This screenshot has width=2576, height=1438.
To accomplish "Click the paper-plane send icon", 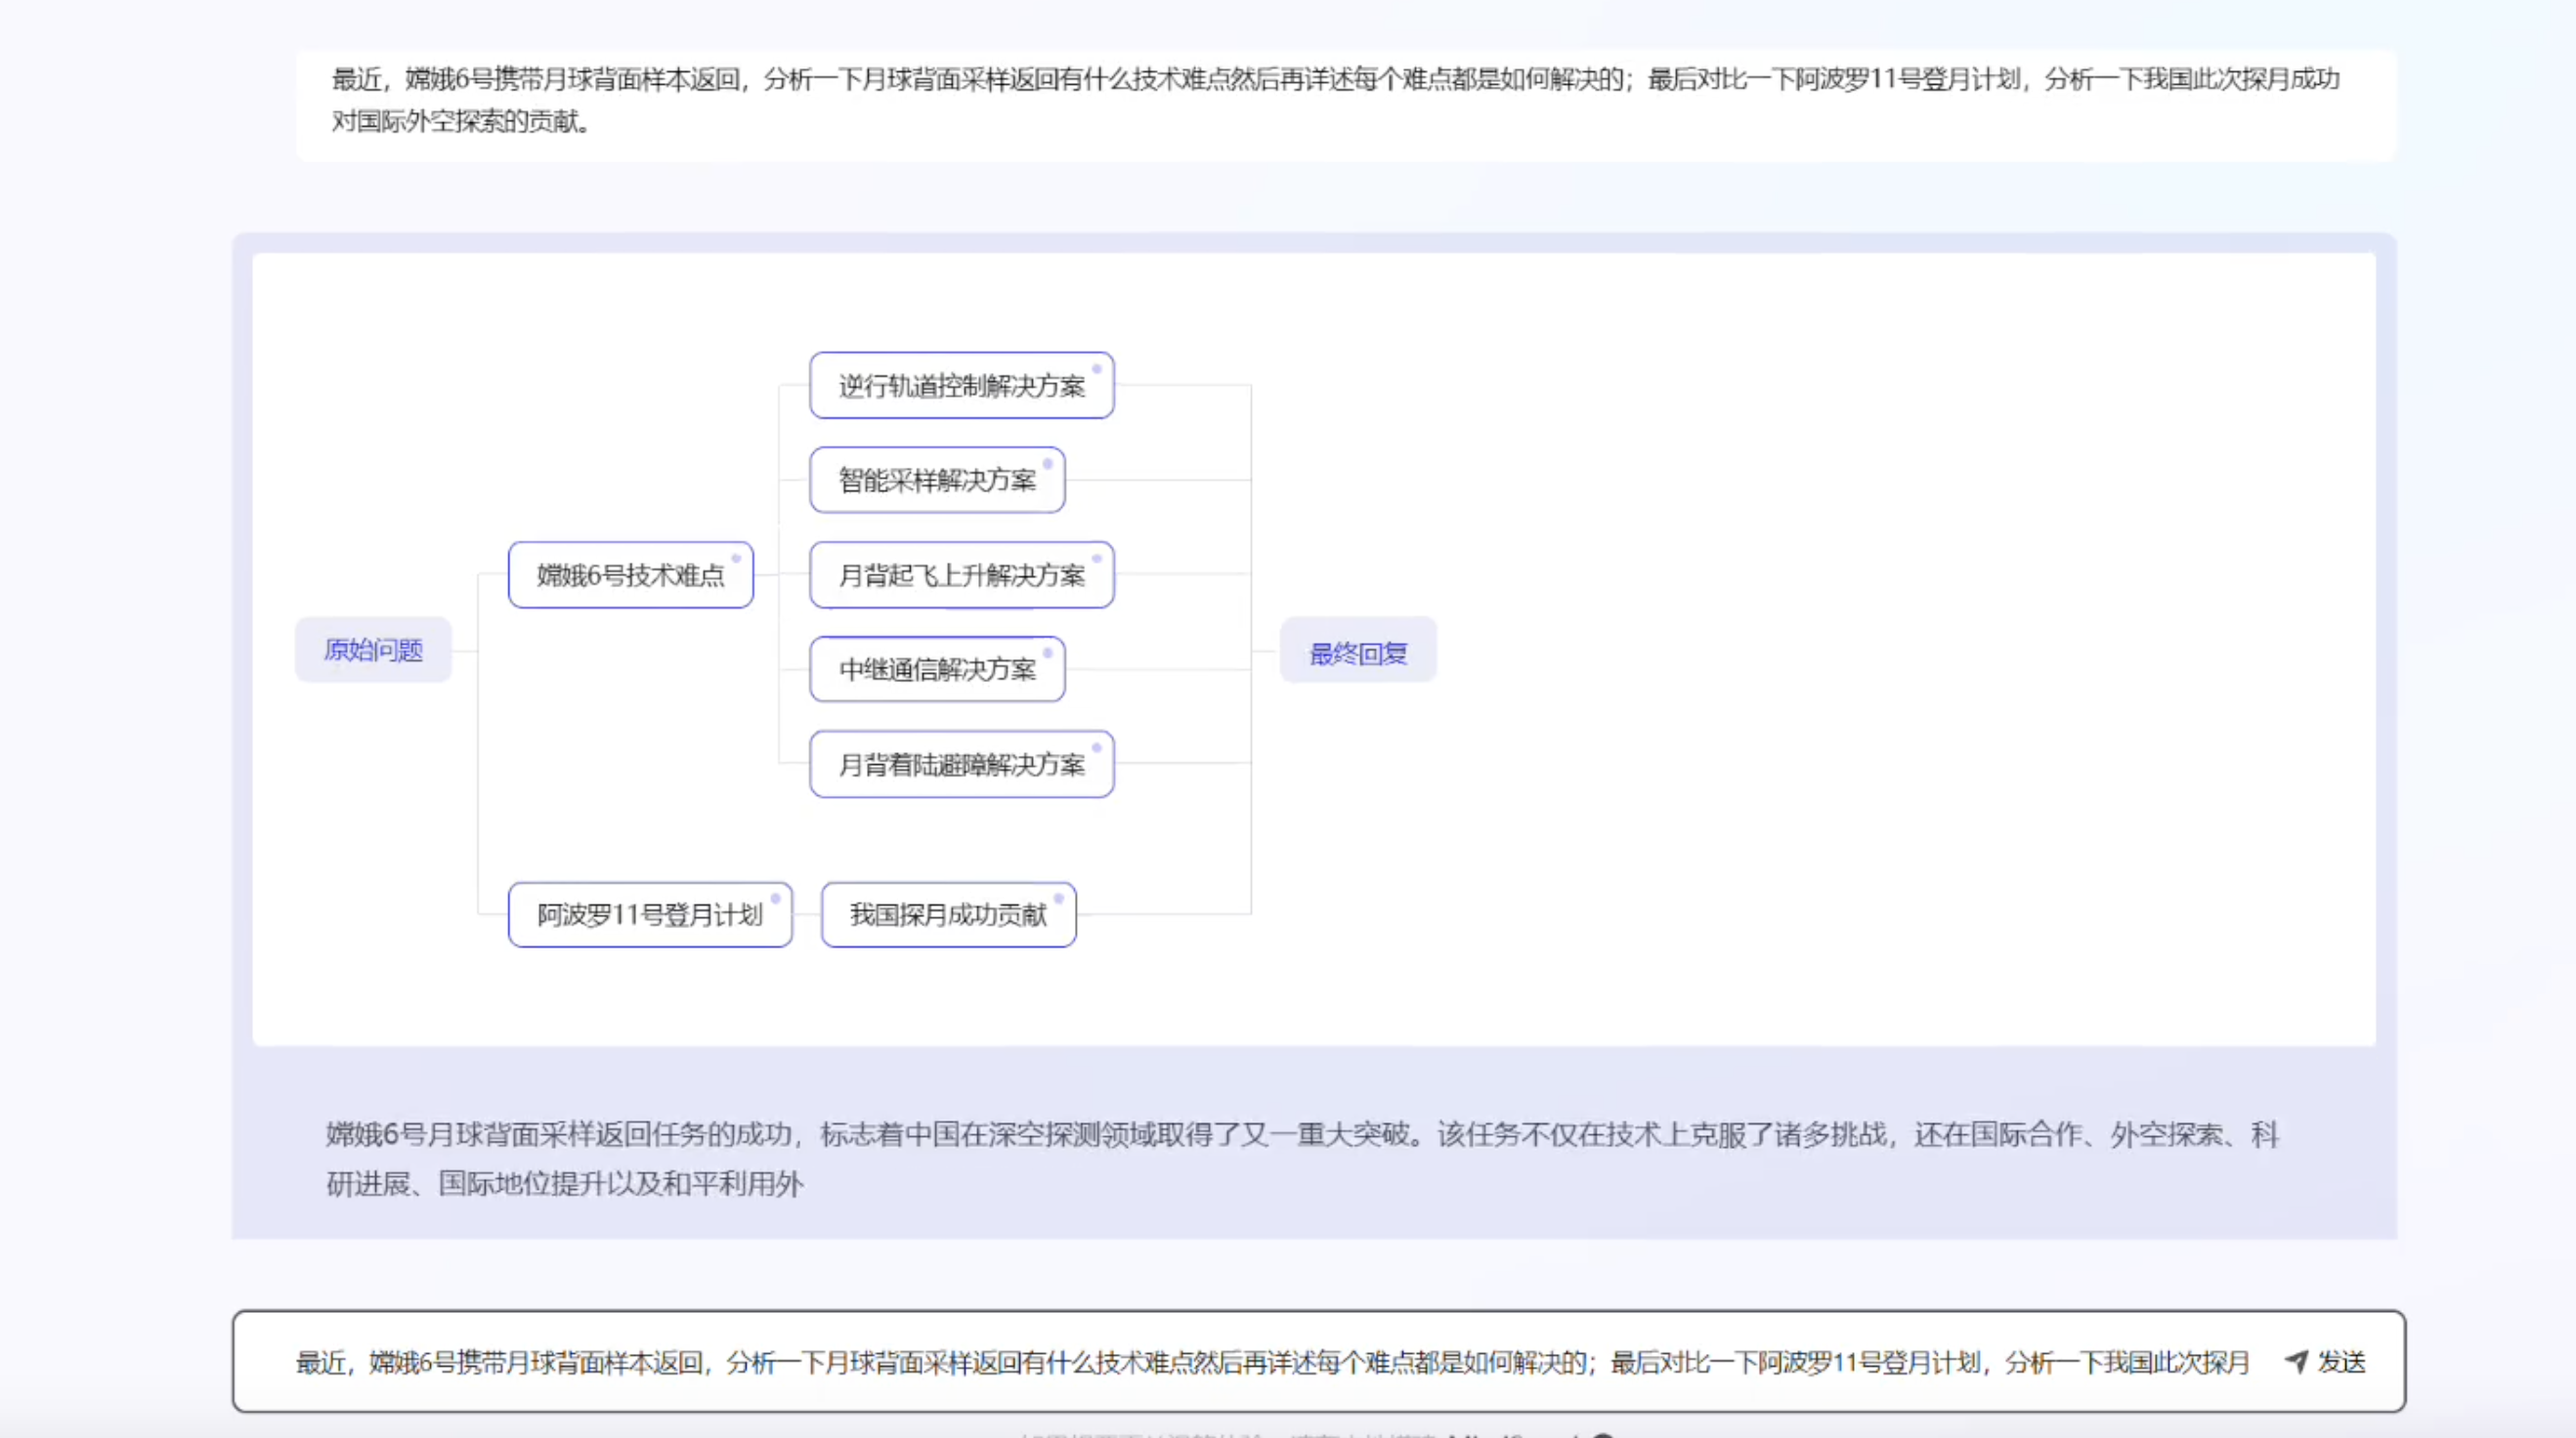I will point(2297,1361).
